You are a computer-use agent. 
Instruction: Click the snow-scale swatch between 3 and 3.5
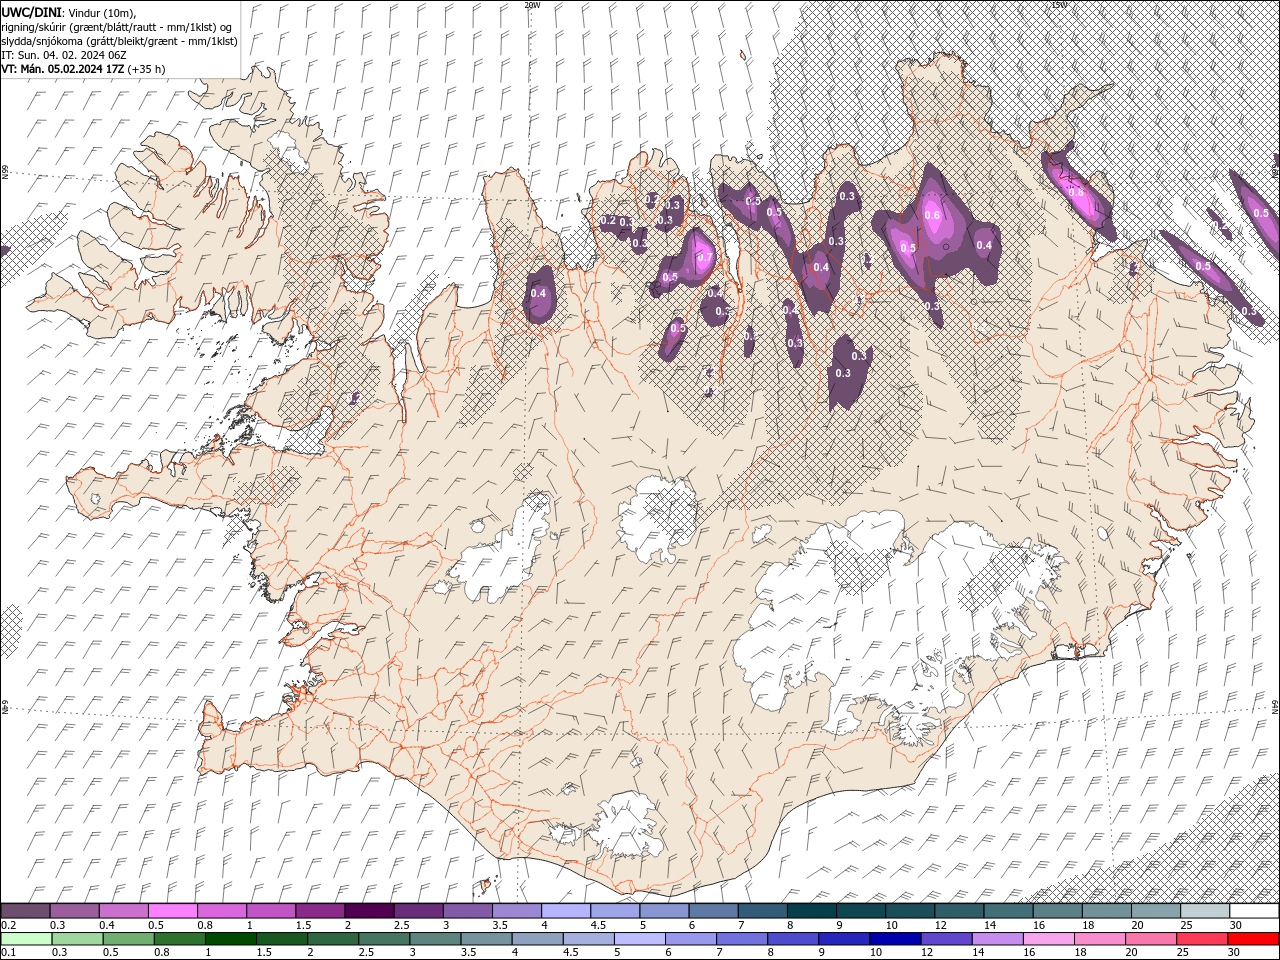click(x=468, y=911)
